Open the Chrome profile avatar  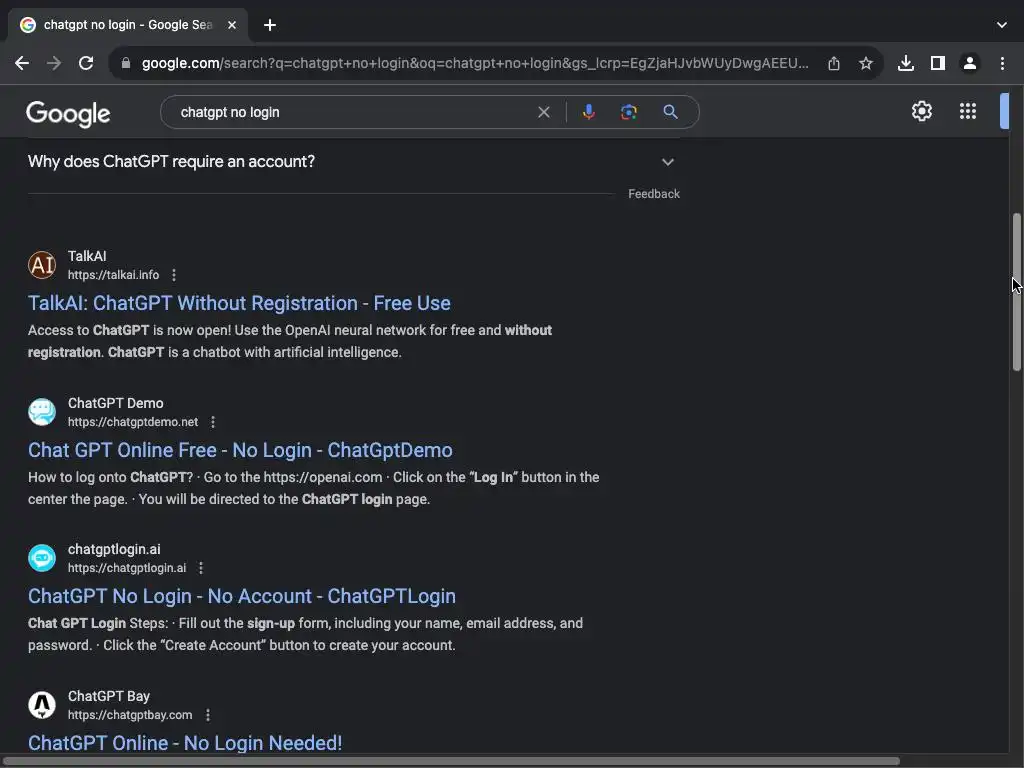tap(970, 63)
